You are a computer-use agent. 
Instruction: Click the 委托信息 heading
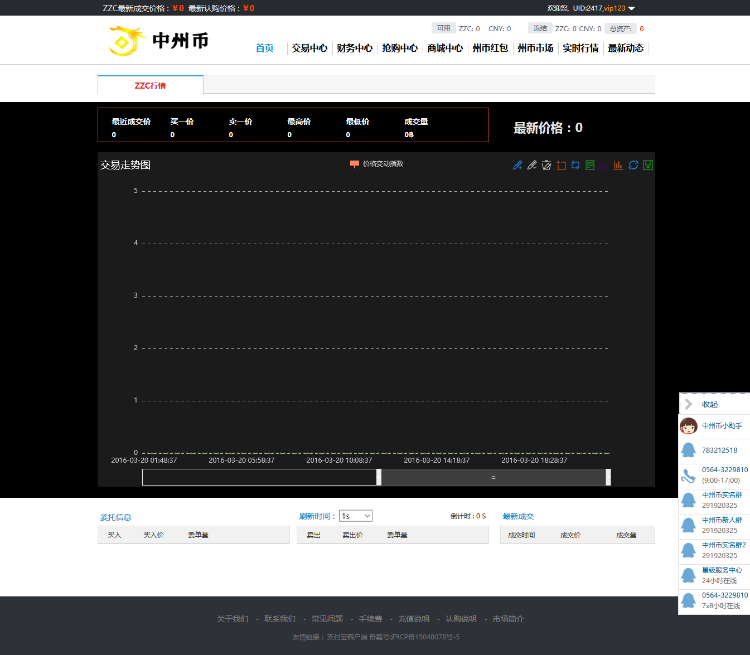click(115, 517)
